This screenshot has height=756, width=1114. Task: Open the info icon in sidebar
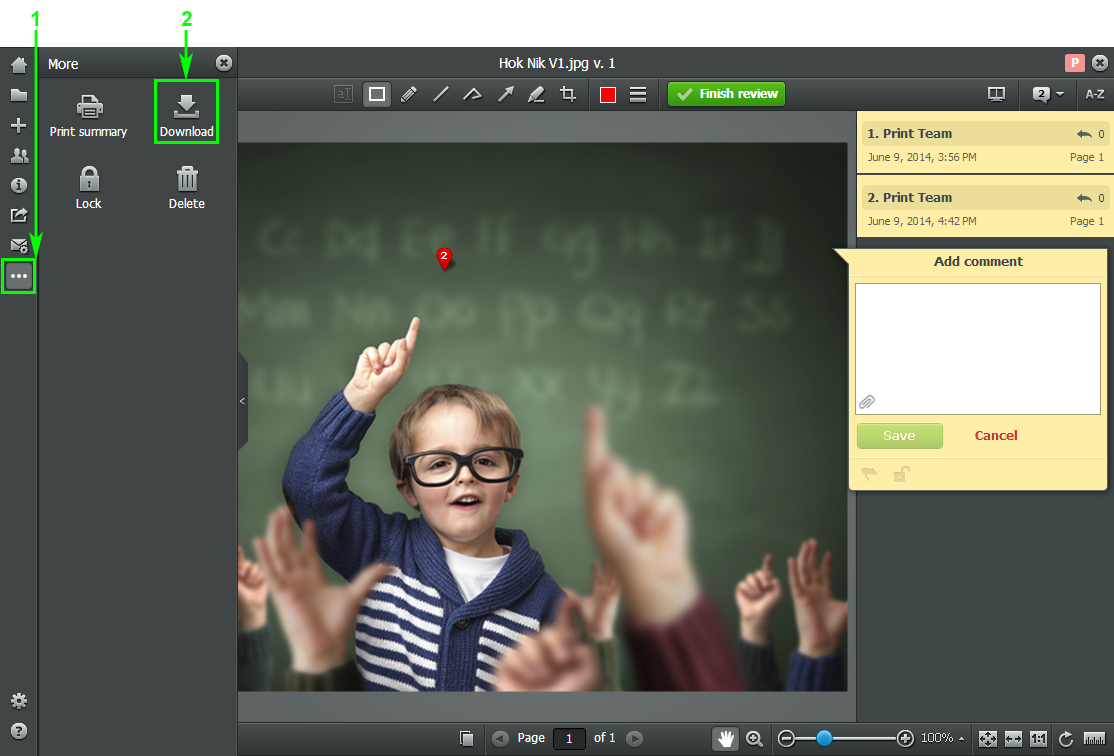(x=18, y=185)
